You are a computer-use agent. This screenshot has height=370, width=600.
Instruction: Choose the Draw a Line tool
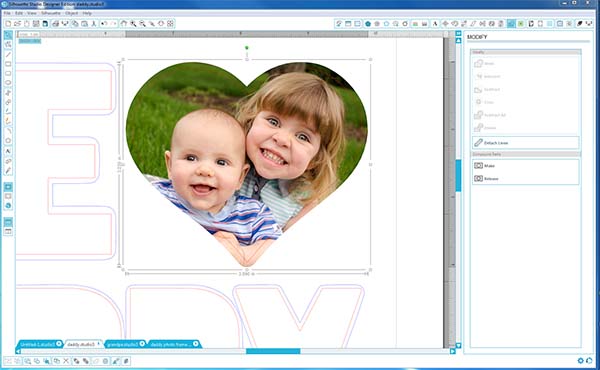[8, 55]
